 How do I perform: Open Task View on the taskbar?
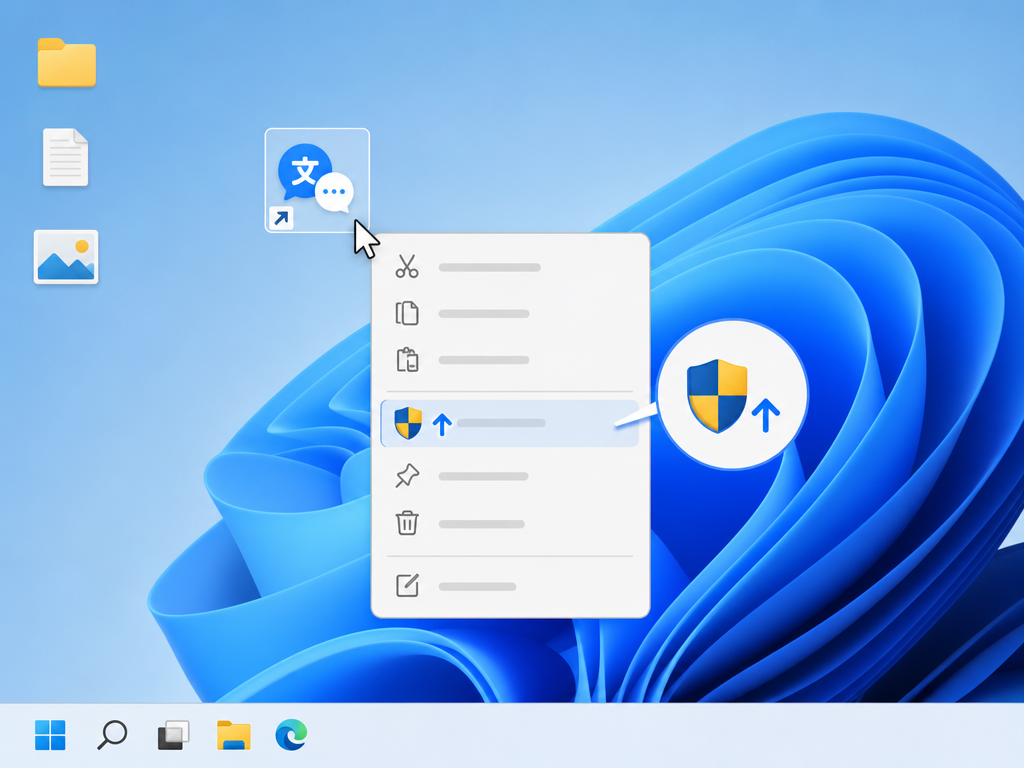(174, 735)
